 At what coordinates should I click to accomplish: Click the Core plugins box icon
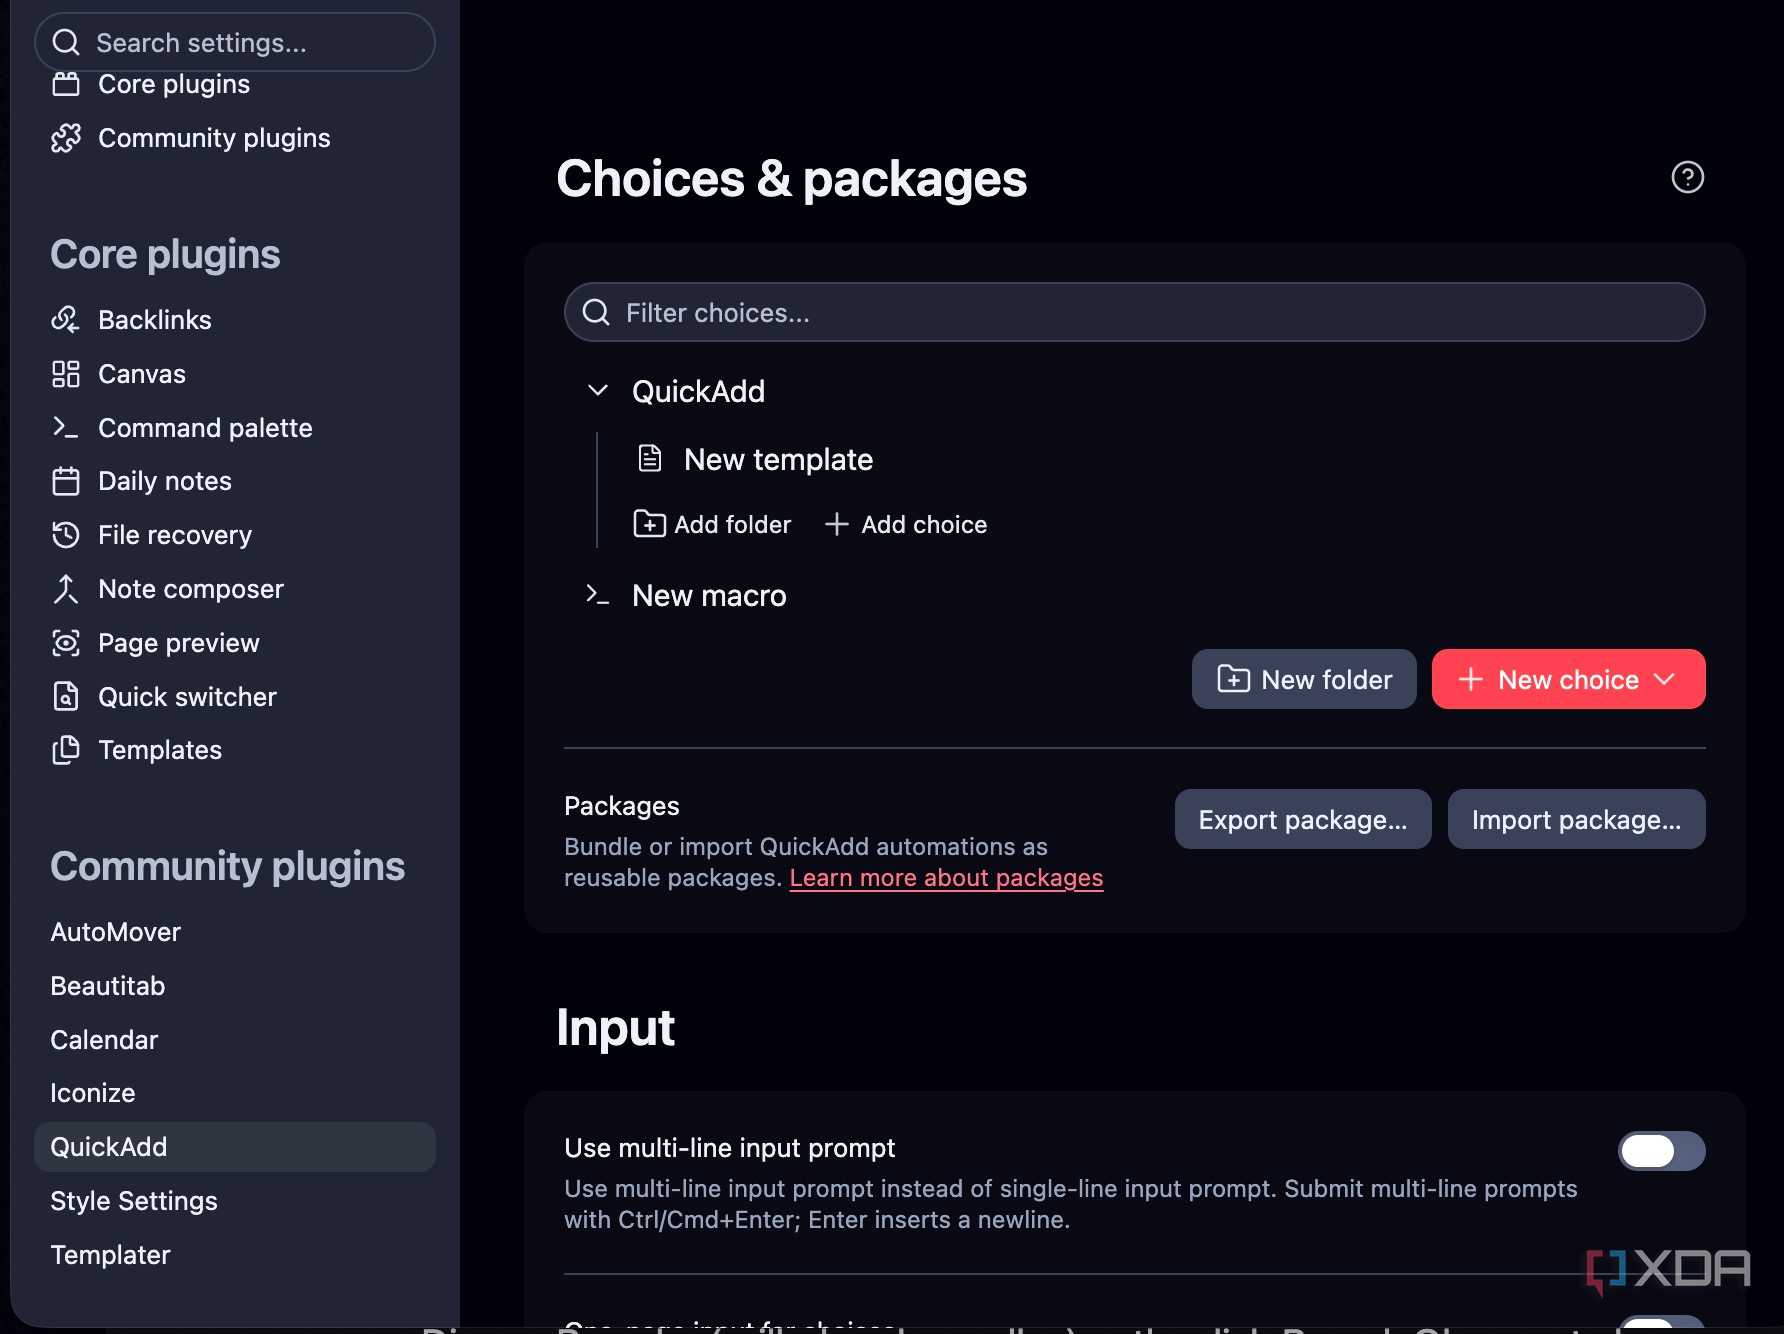click(66, 84)
